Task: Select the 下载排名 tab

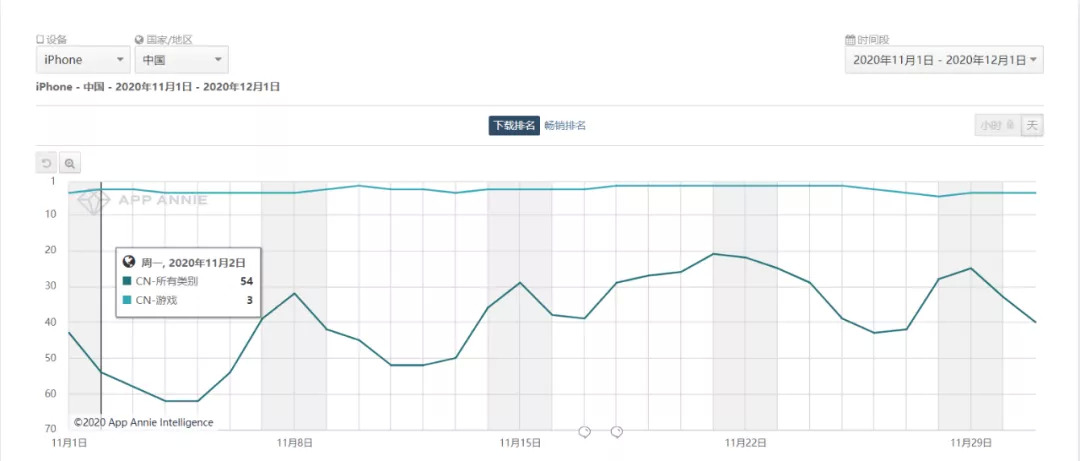Action: 512,125
